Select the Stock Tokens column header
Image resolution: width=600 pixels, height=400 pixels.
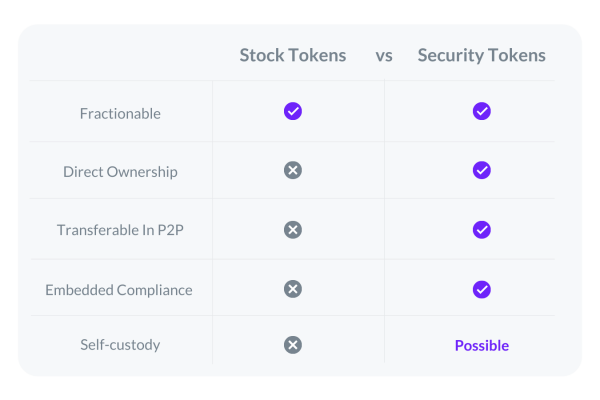[x=293, y=55]
